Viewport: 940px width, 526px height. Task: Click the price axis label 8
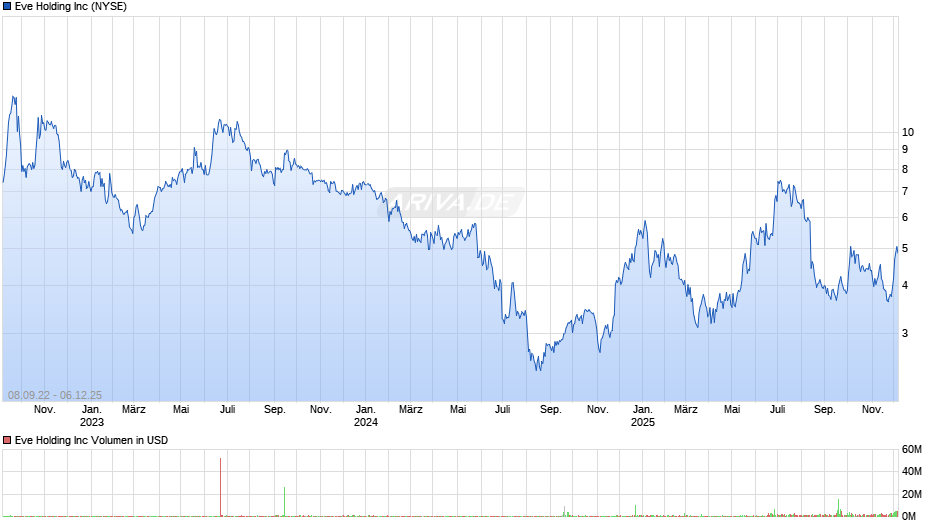[x=905, y=170]
